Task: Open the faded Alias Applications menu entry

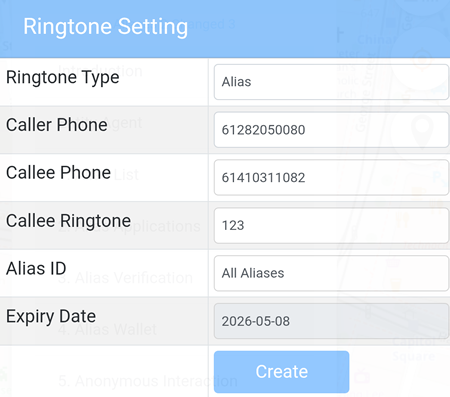Action: [x=129, y=226]
